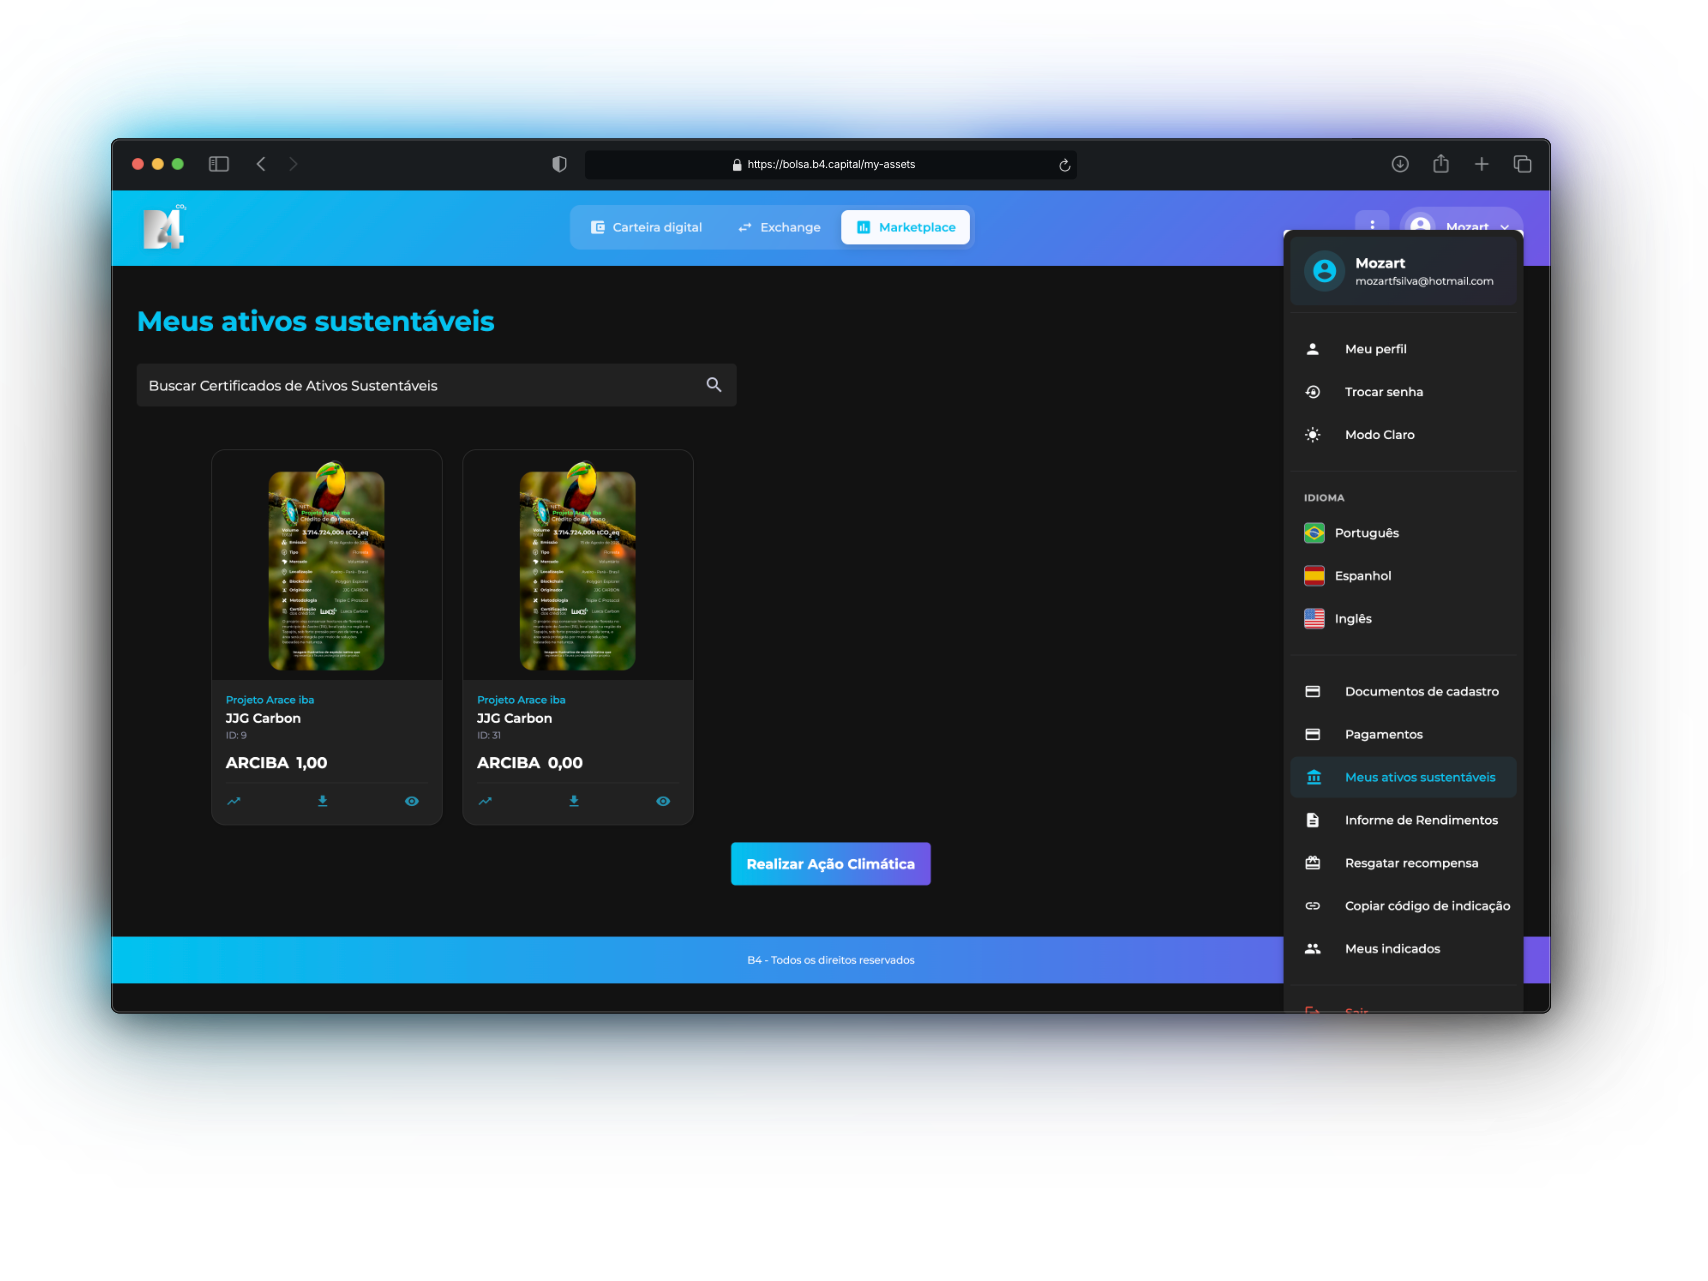This screenshot has height=1281, width=1708.
Task: Select Espanhol language option
Action: point(1362,576)
